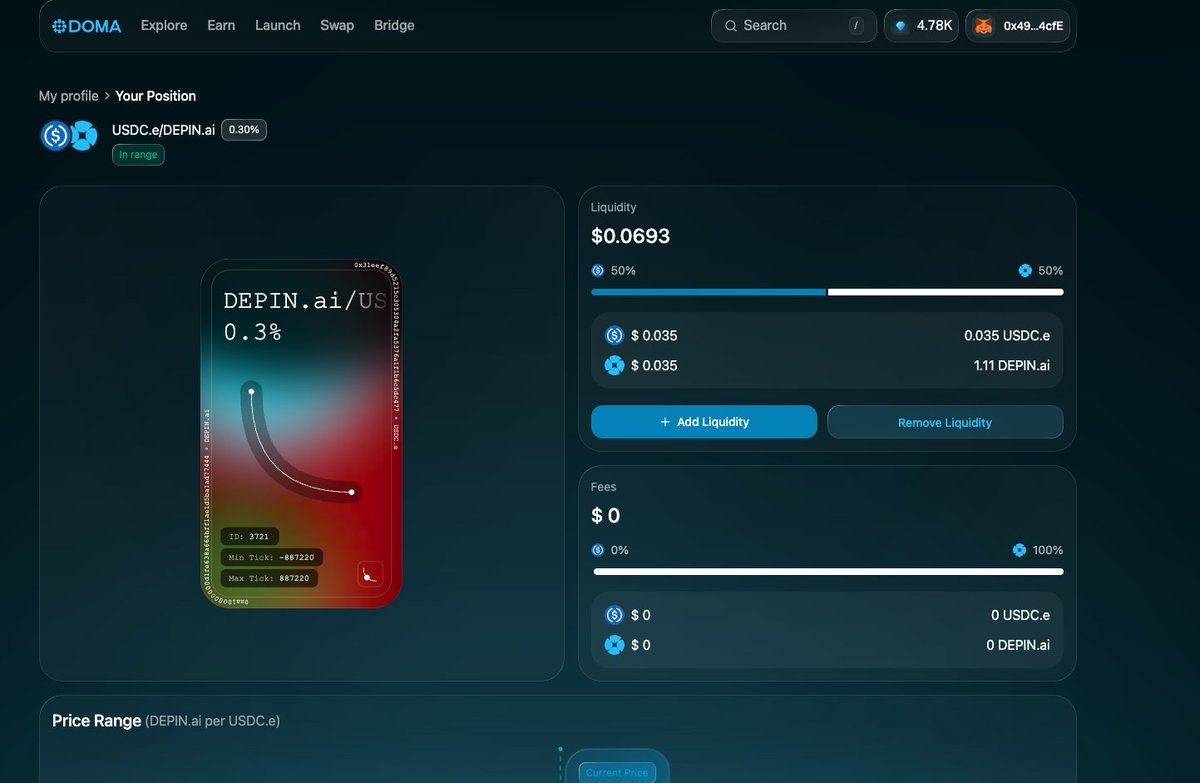
Task: Click the search magnifier icon
Action: click(x=731, y=26)
